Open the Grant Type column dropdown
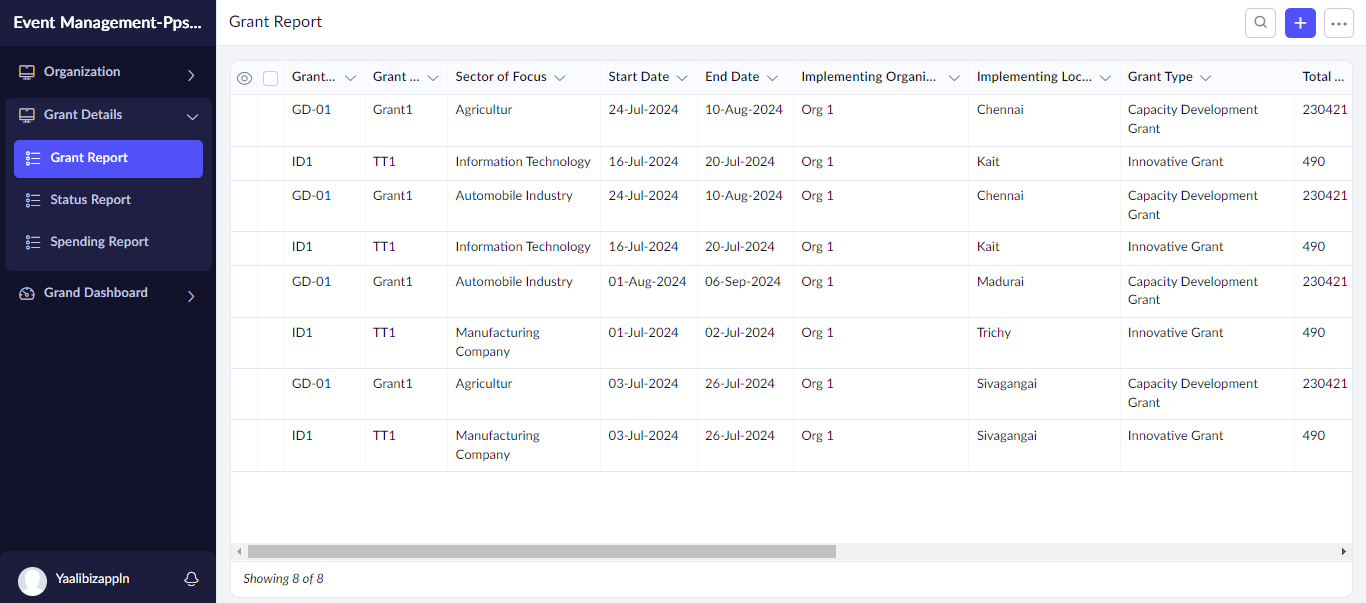Image resolution: width=1366 pixels, height=603 pixels. [1206, 78]
